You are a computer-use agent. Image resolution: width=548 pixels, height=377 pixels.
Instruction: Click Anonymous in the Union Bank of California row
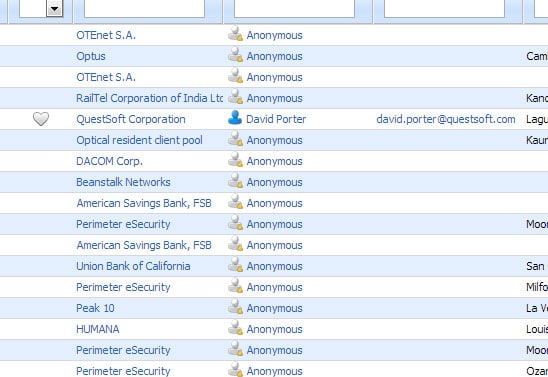tap(275, 266)
